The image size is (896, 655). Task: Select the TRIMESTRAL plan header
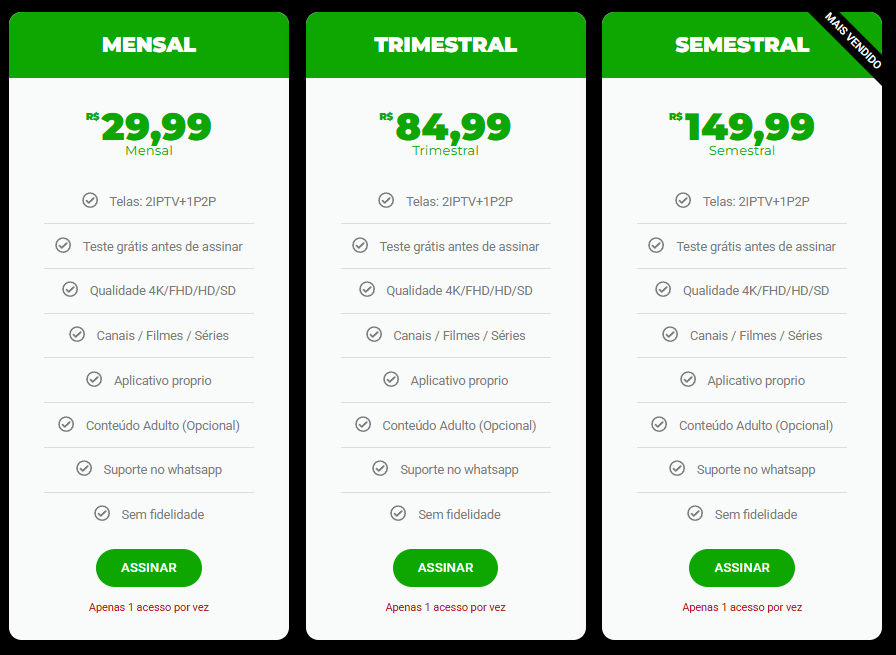(446, 45)
